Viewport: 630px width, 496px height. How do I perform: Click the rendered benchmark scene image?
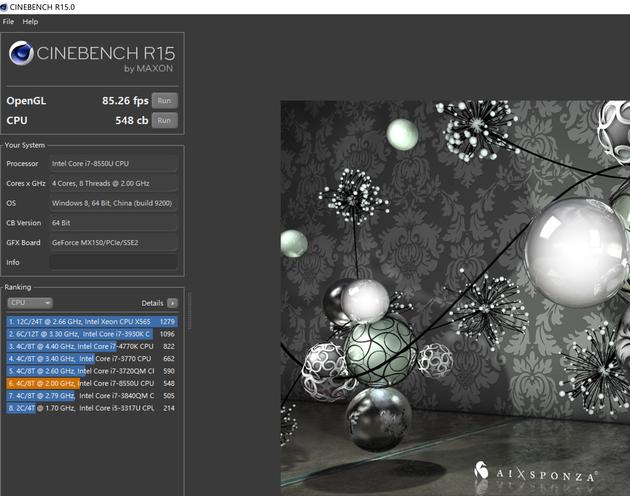(455, 298)
